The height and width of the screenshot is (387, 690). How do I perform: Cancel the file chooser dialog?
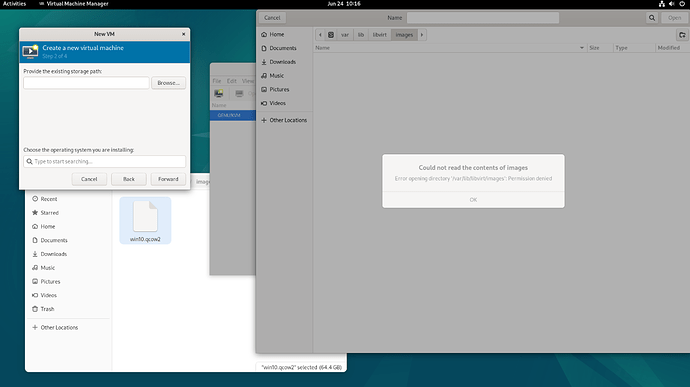point(272,18)
